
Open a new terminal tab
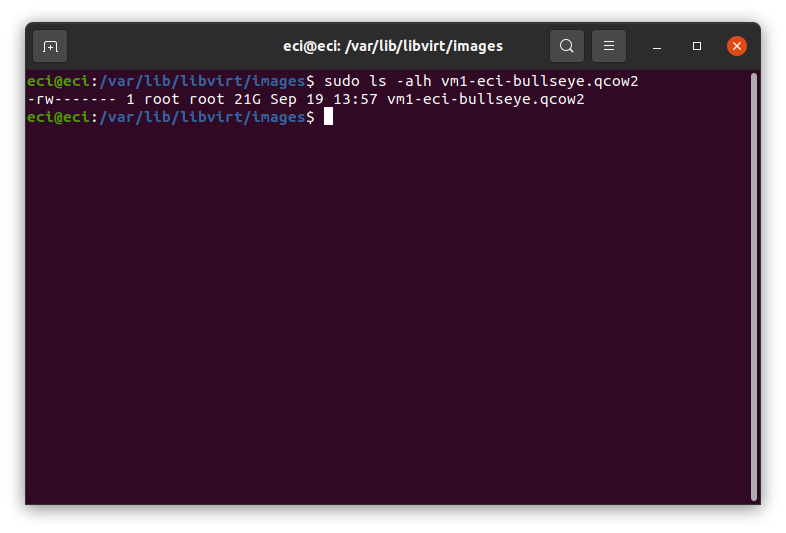pyautogui.click(x=50, y=46)
